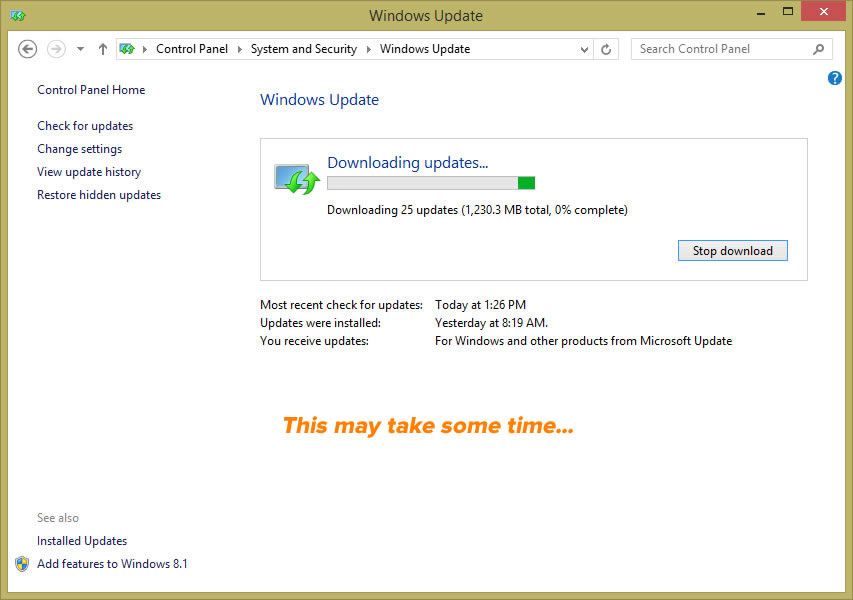This screenshot has width=853, height=600.
Task: Click "Today at 1:26 PM" text
Action: [480, 305]
